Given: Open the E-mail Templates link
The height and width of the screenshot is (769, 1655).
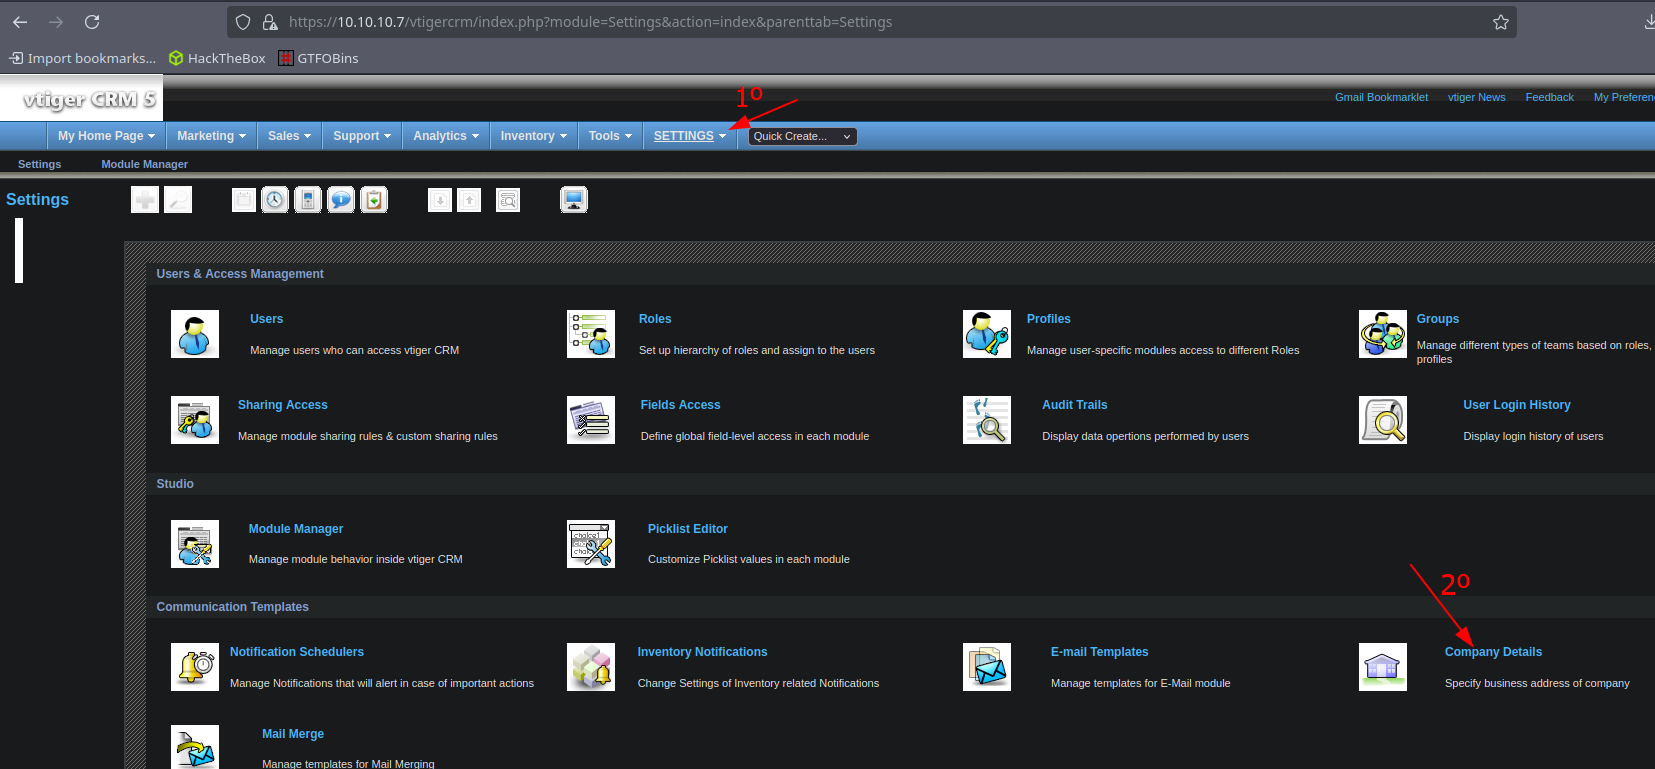Looking at the screenshot, I should (1099, 652).
